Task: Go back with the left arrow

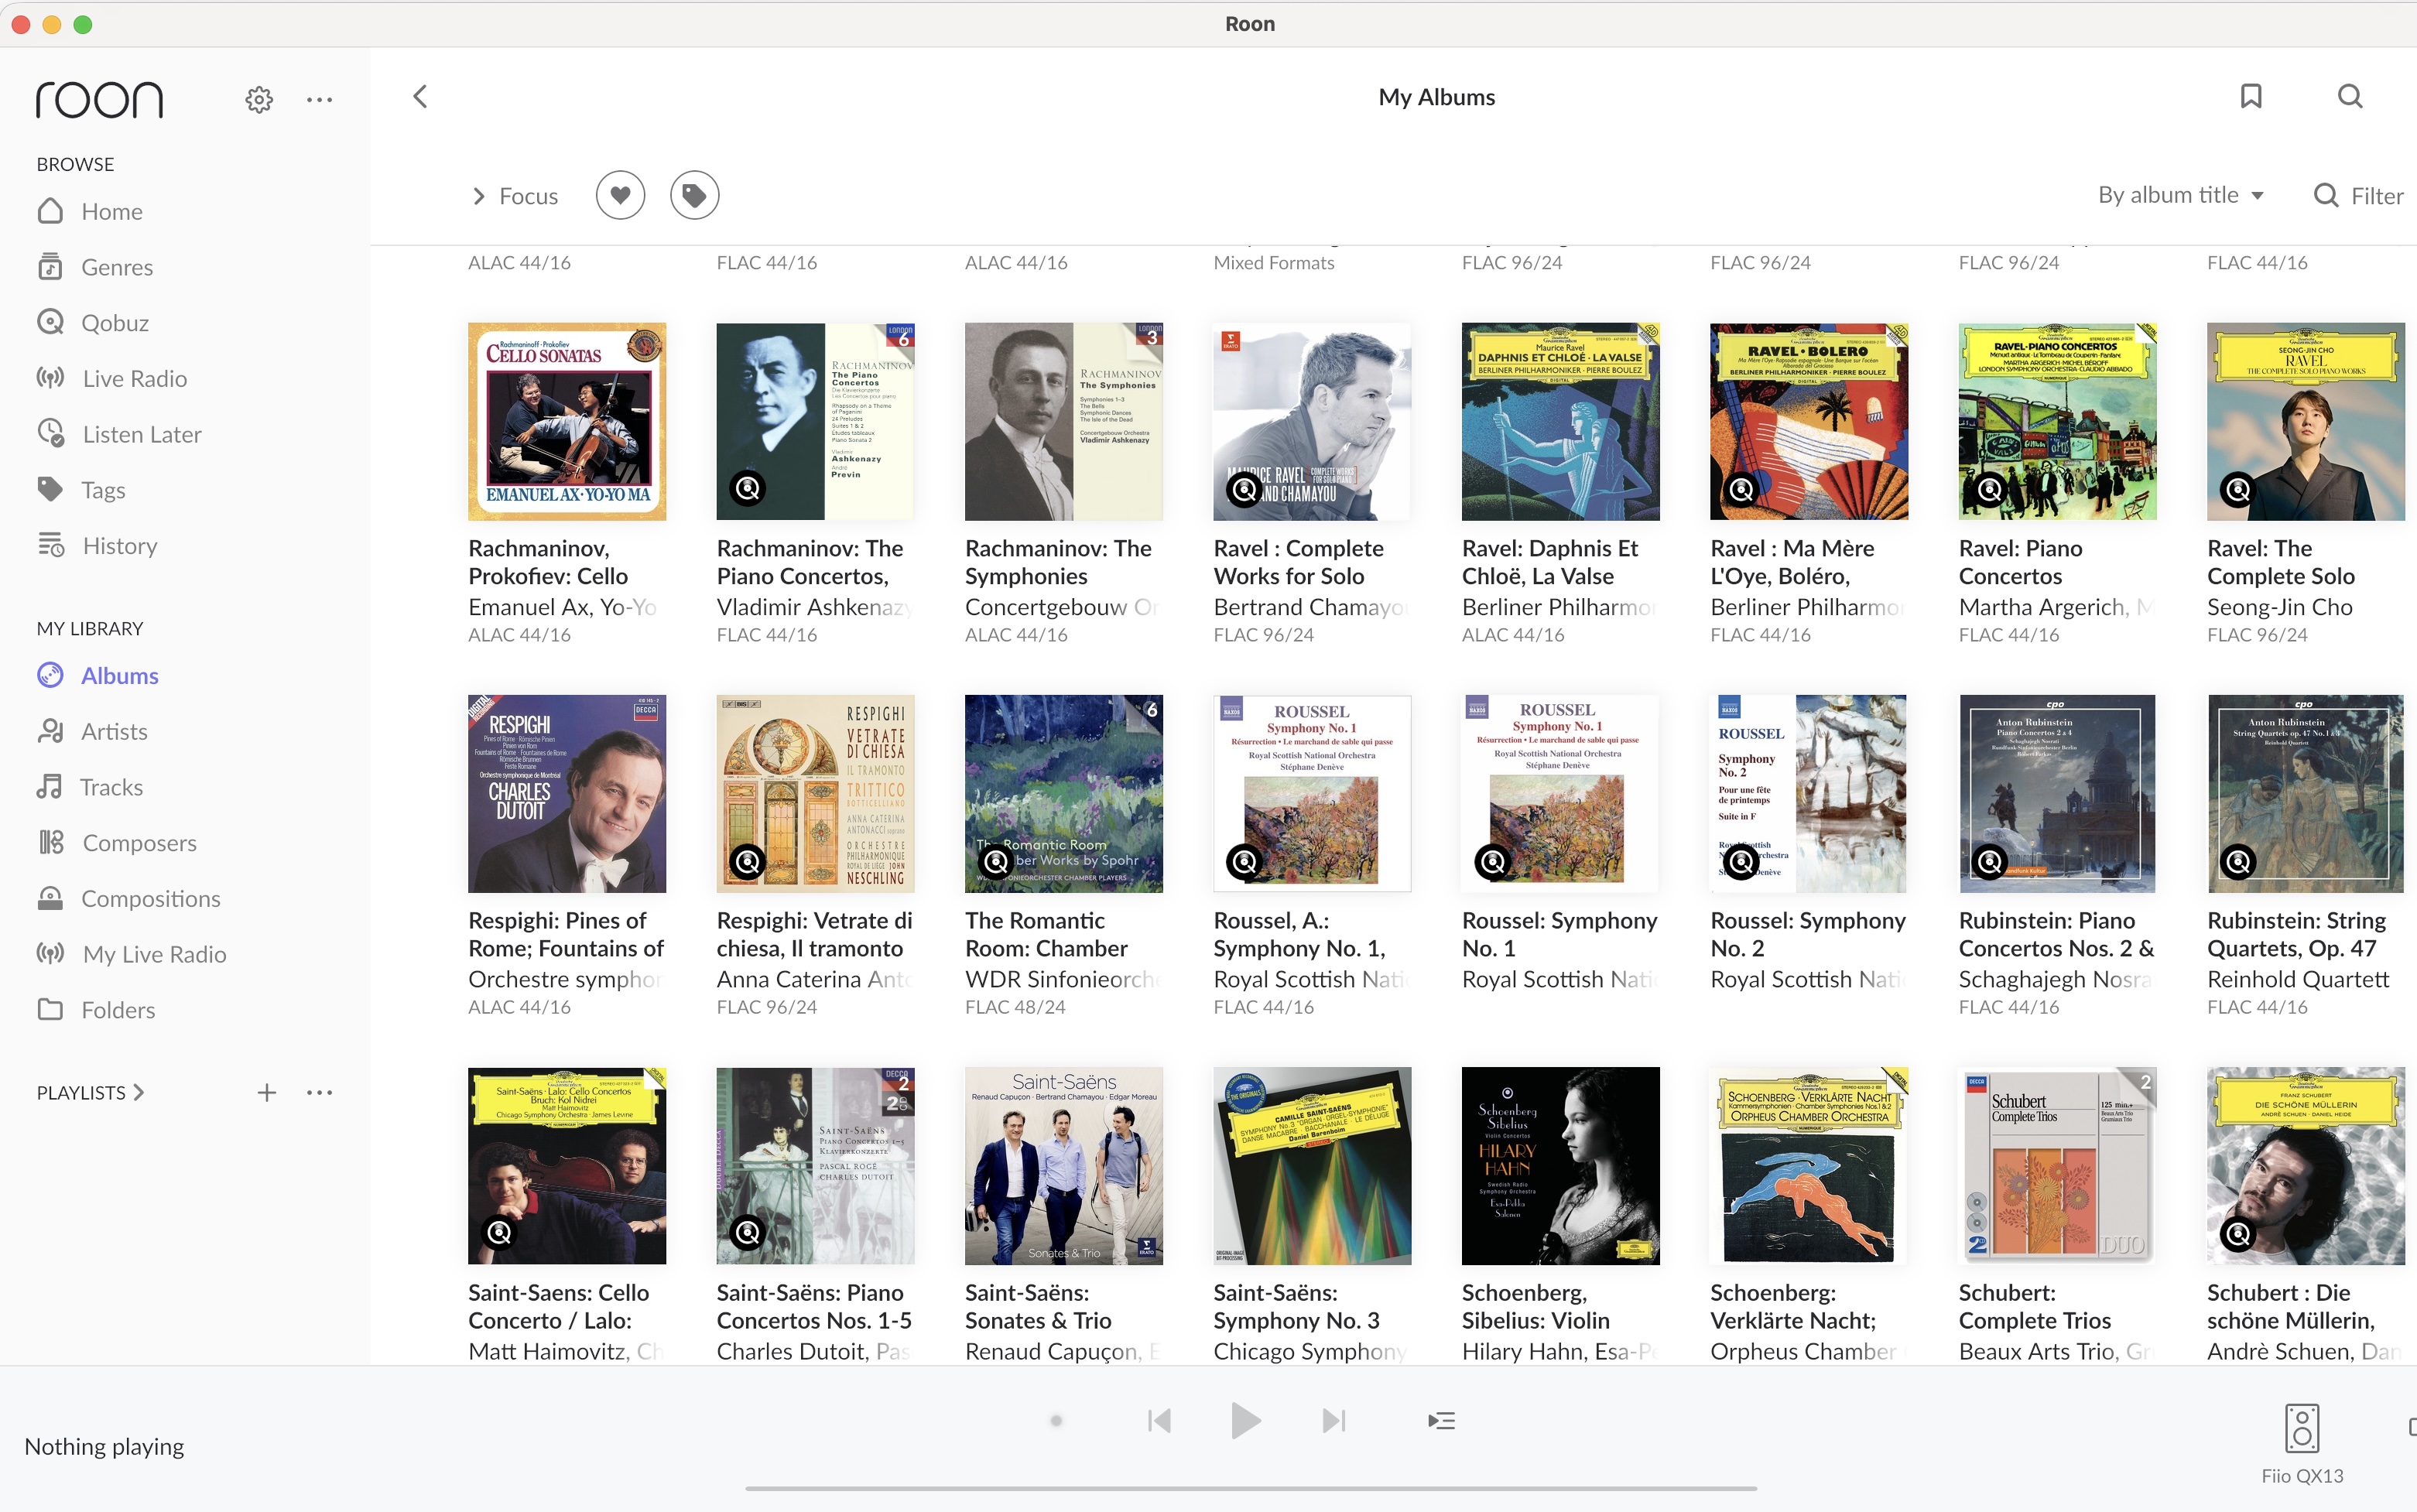Action: pyautogui.click(x=420, y=97)
